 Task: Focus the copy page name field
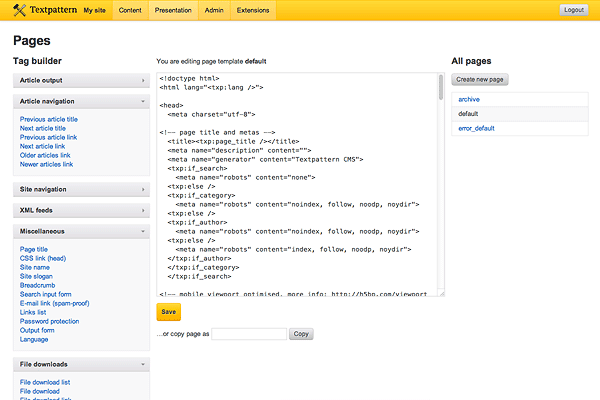[x=249, y=334]
